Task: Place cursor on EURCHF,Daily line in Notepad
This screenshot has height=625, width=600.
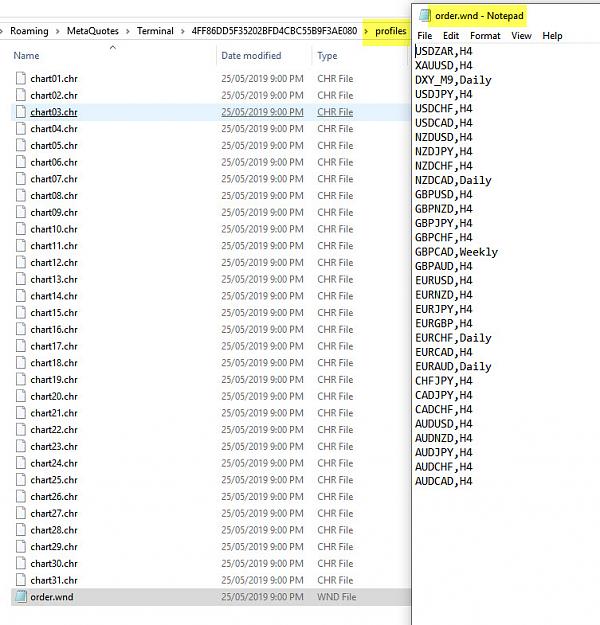Action: pos(453,338)
